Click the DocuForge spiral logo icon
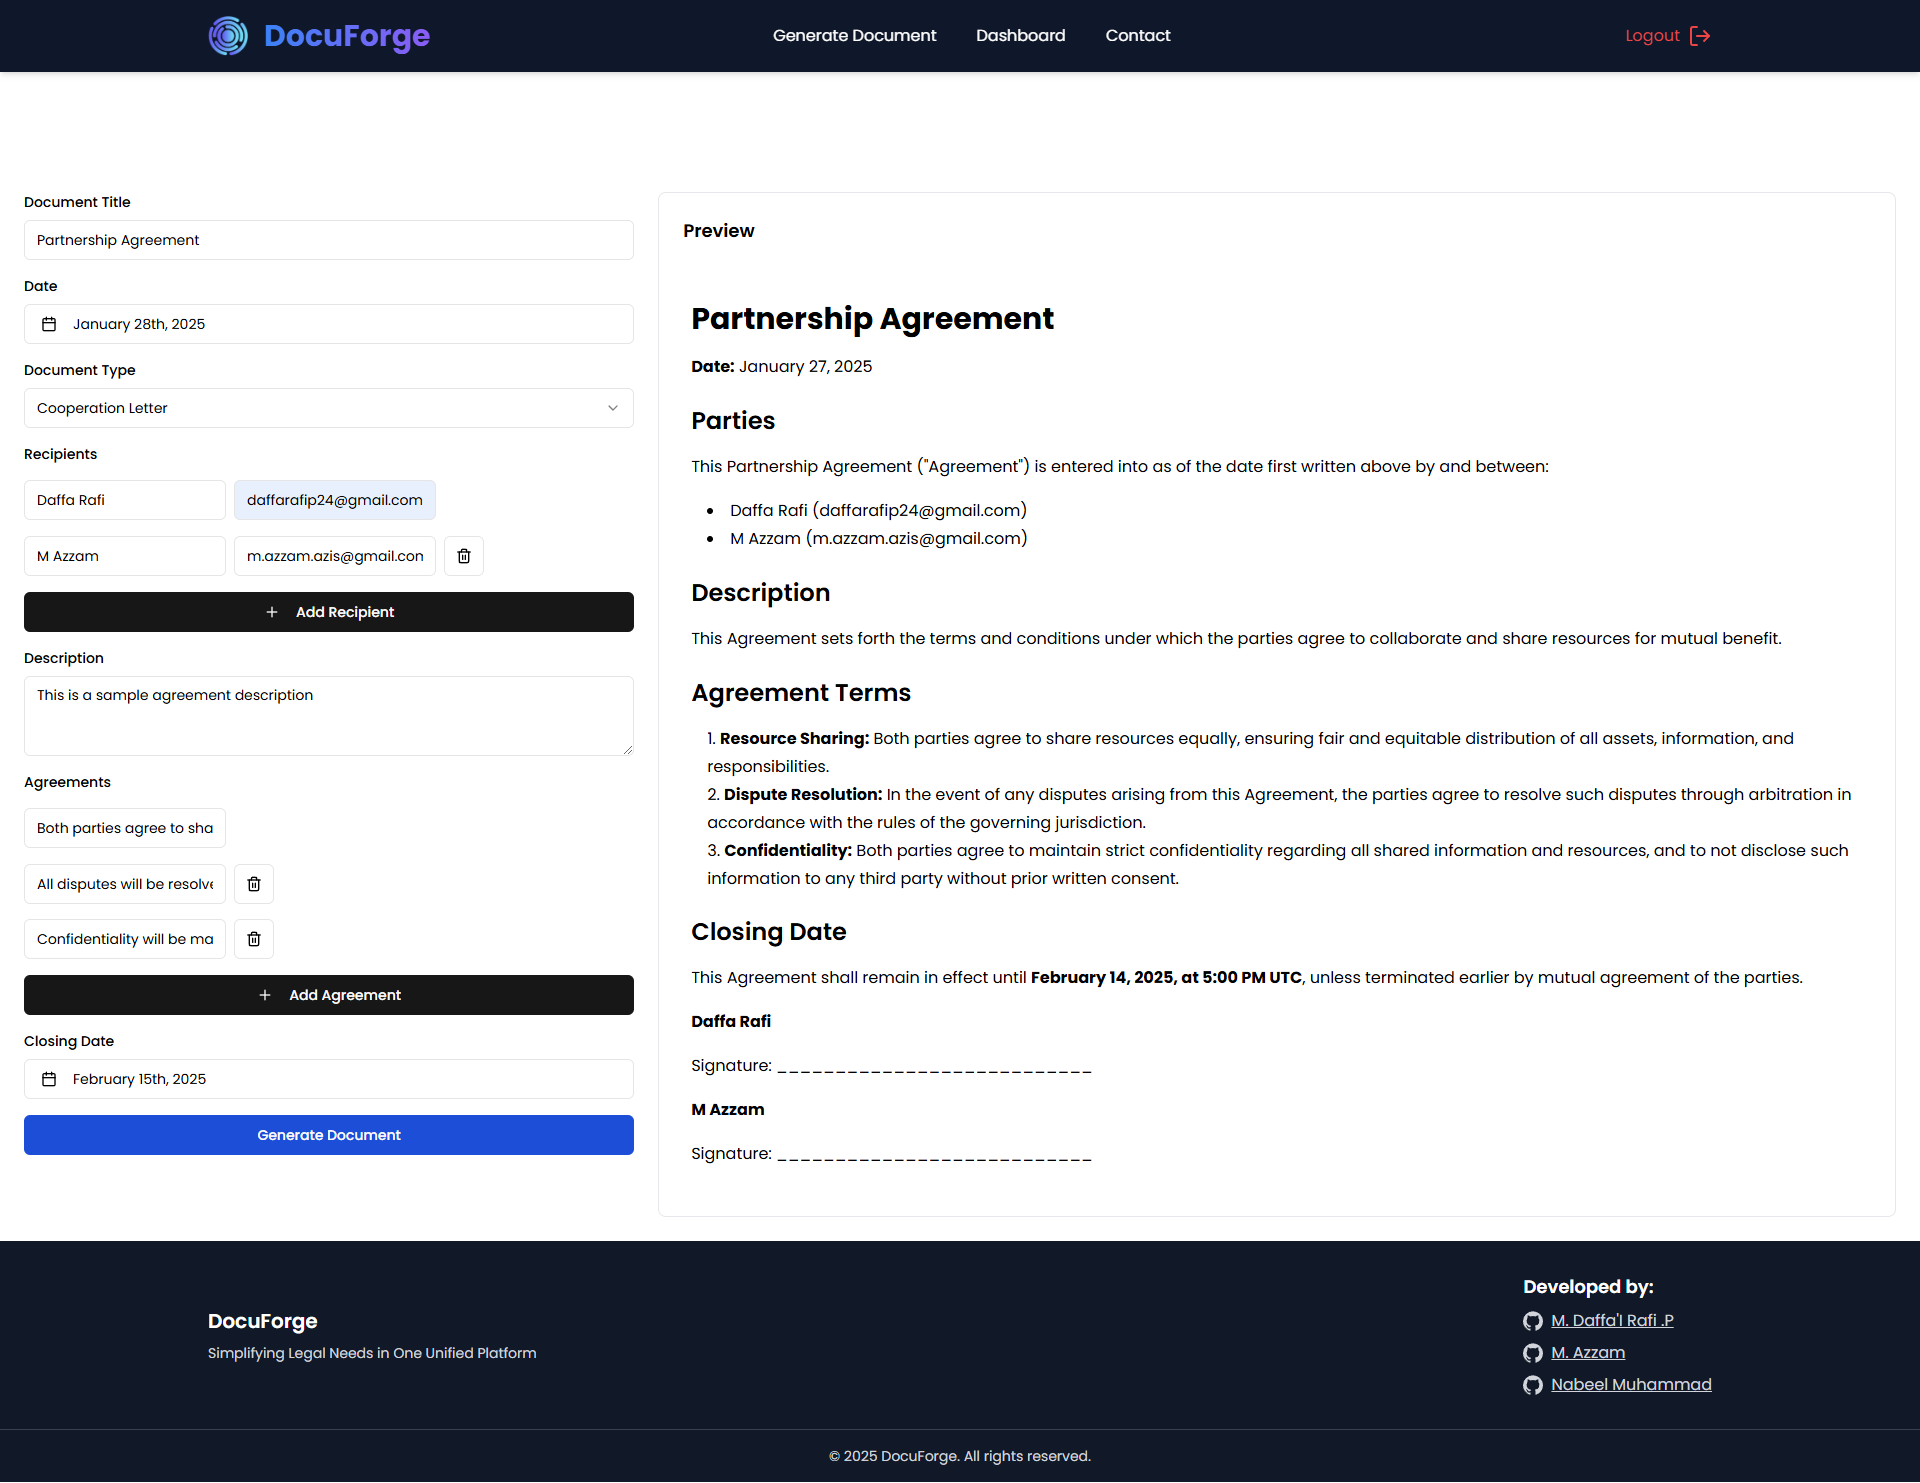 point(228,36)
